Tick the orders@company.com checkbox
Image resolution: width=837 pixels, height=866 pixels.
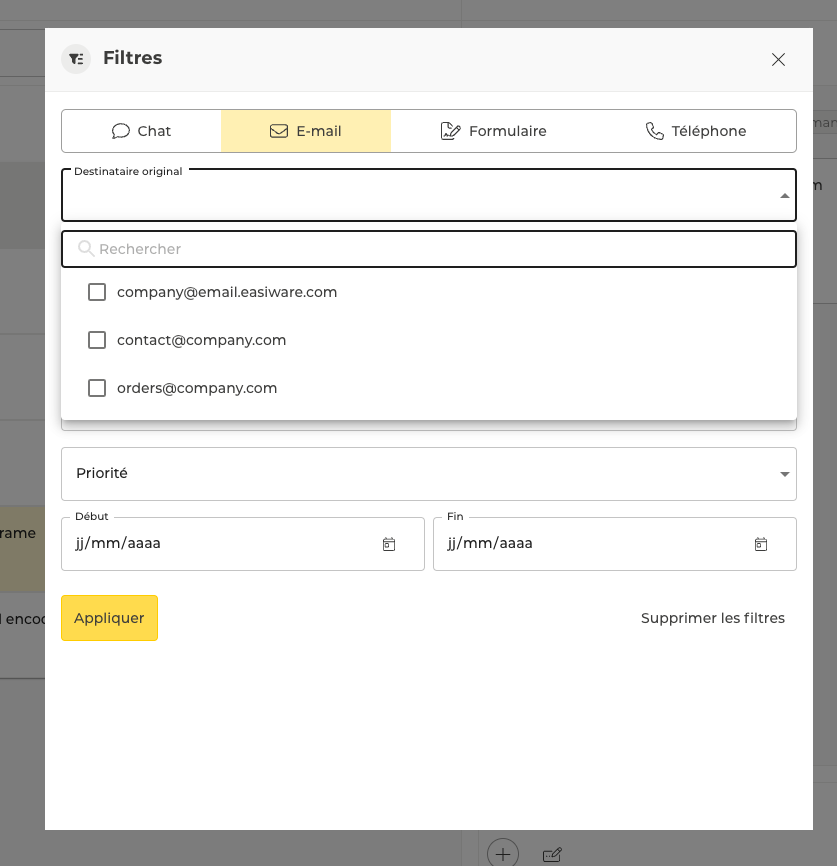pos(97,388)
